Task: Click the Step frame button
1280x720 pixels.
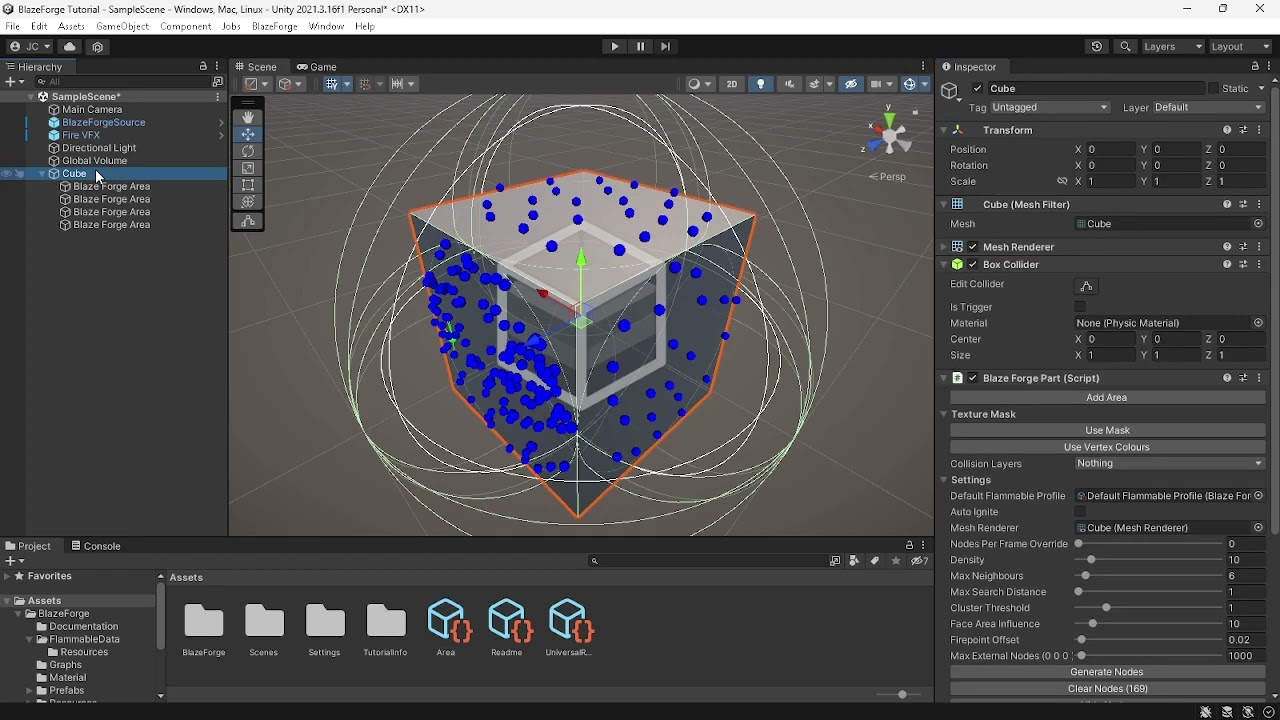Action: coord(666,47)
